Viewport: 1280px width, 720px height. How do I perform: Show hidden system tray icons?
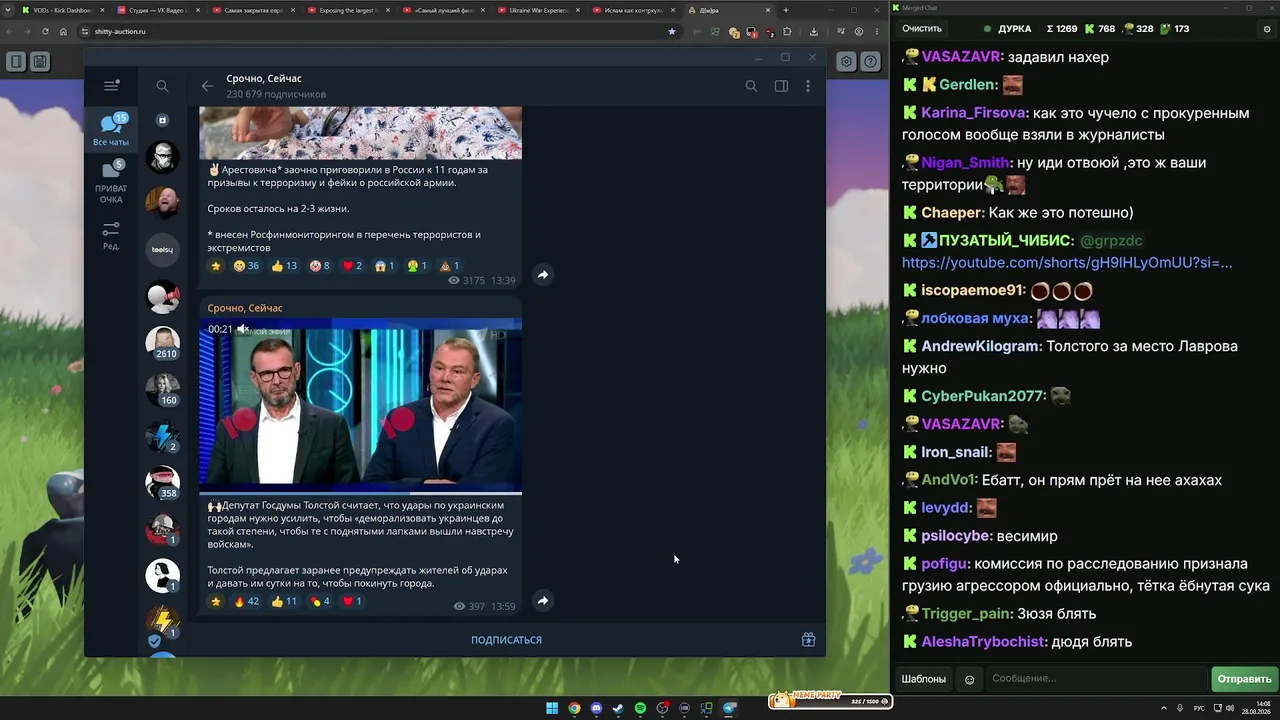click(x=1164, y=708)
